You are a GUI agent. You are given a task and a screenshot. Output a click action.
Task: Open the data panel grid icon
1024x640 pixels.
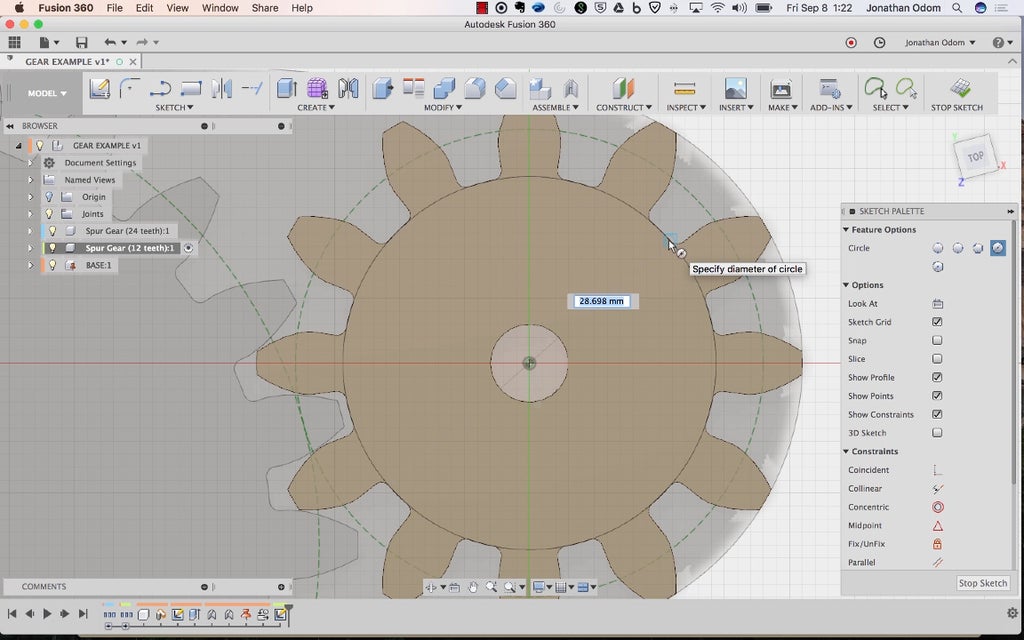(14, 43)
